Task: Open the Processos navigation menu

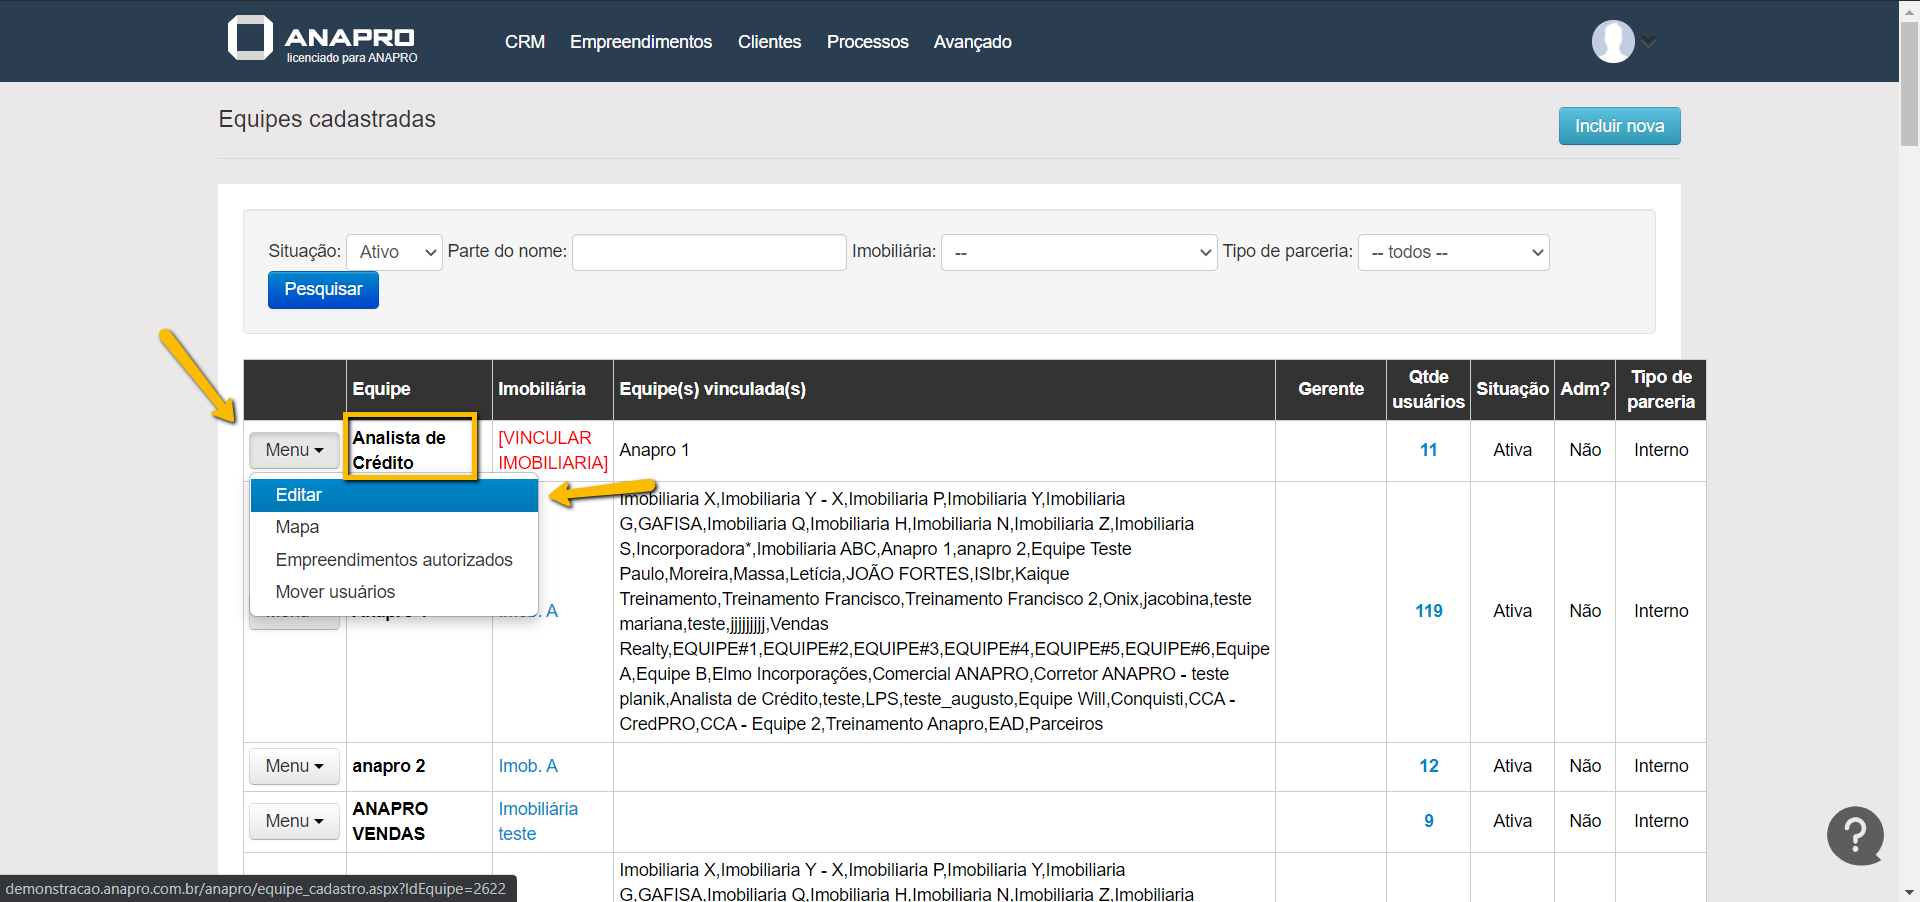Action: (x=867, y=42)
